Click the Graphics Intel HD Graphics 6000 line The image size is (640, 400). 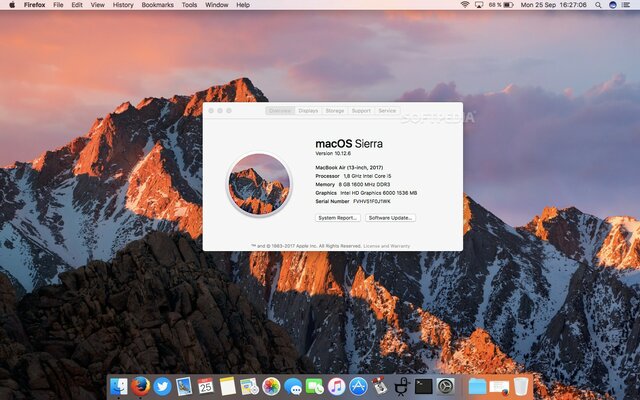click(x=366, y=193)
